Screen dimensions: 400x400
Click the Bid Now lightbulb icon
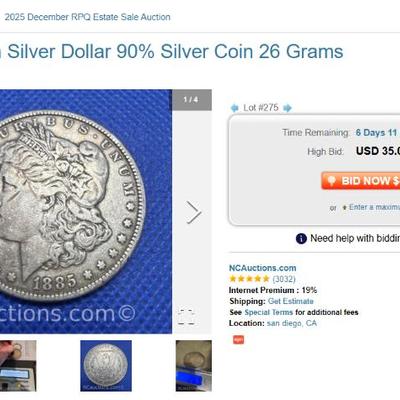point(331,181)
